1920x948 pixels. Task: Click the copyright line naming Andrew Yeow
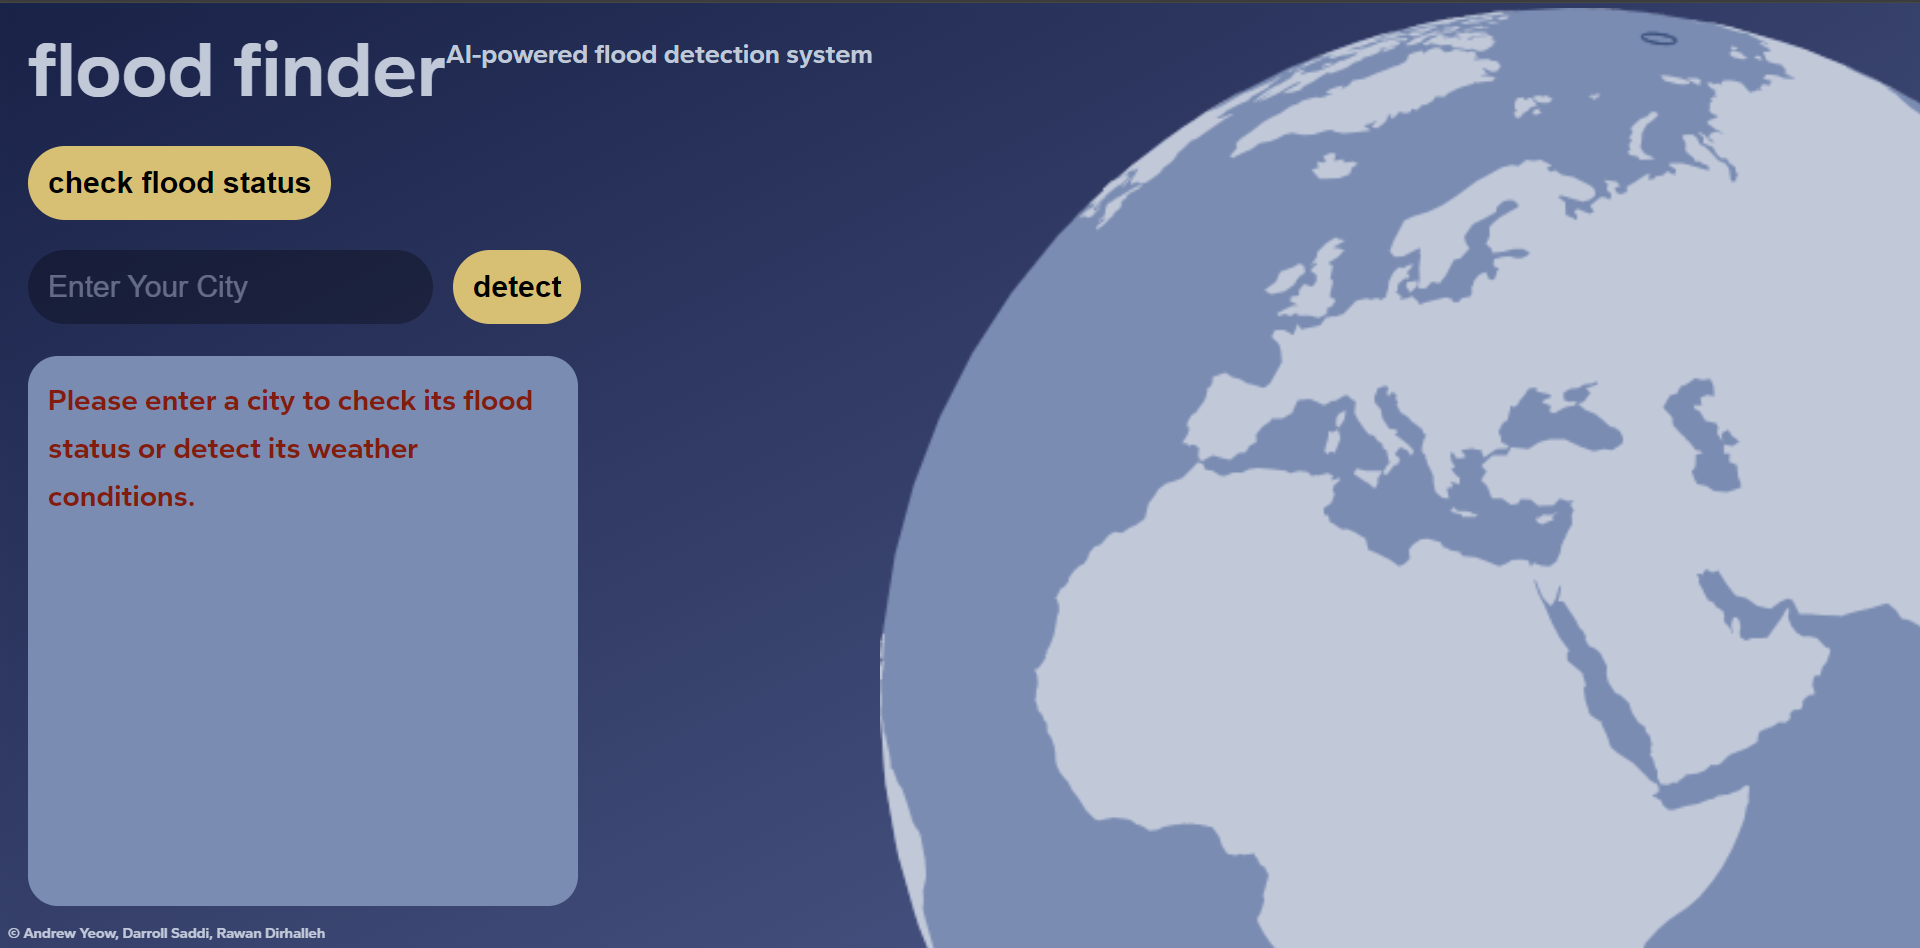(167, 933)
